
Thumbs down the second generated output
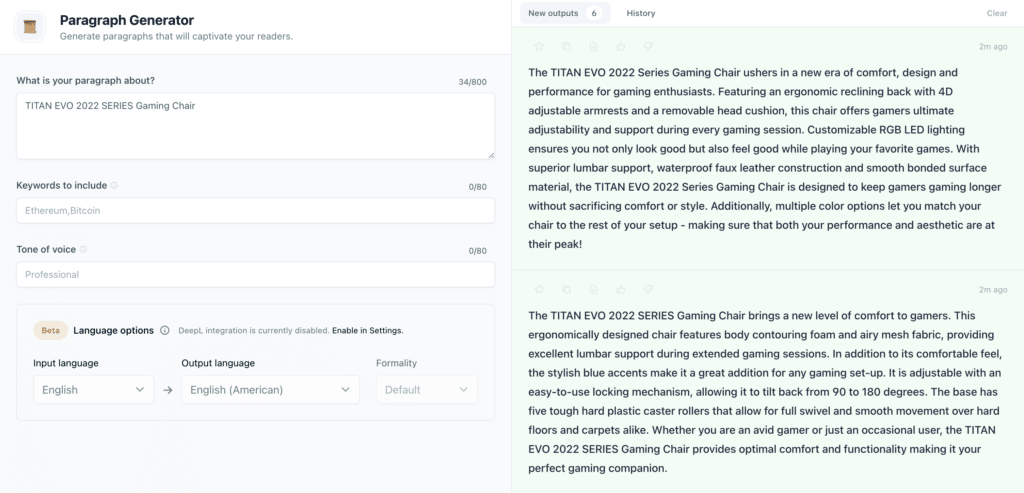[648, 289]
